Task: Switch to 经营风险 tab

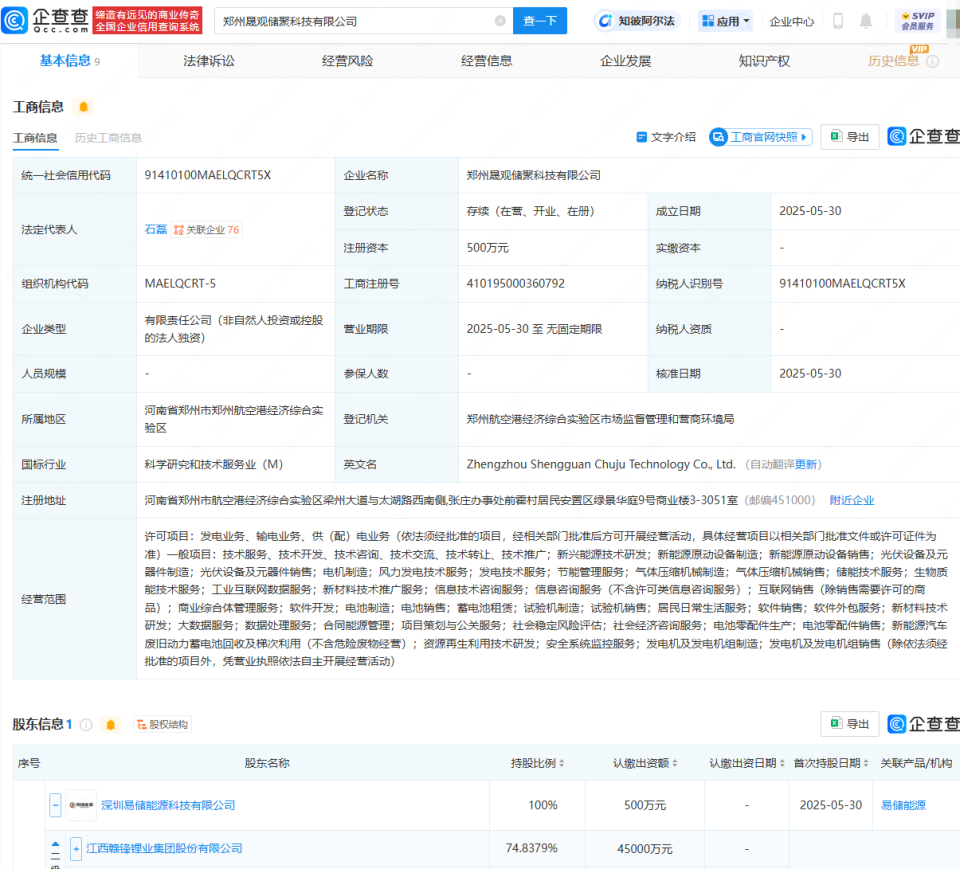Action: point(348,61)
